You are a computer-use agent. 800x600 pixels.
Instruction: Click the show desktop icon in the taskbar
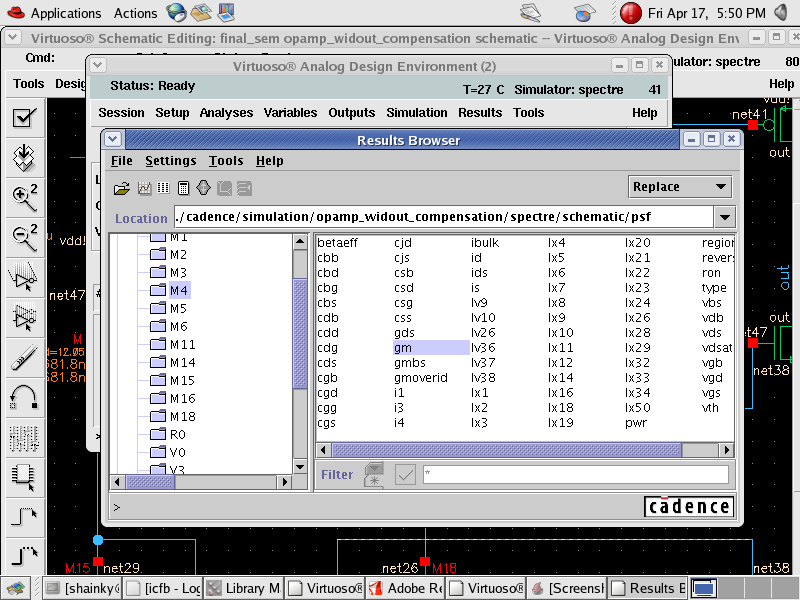[x=15, y=588]
